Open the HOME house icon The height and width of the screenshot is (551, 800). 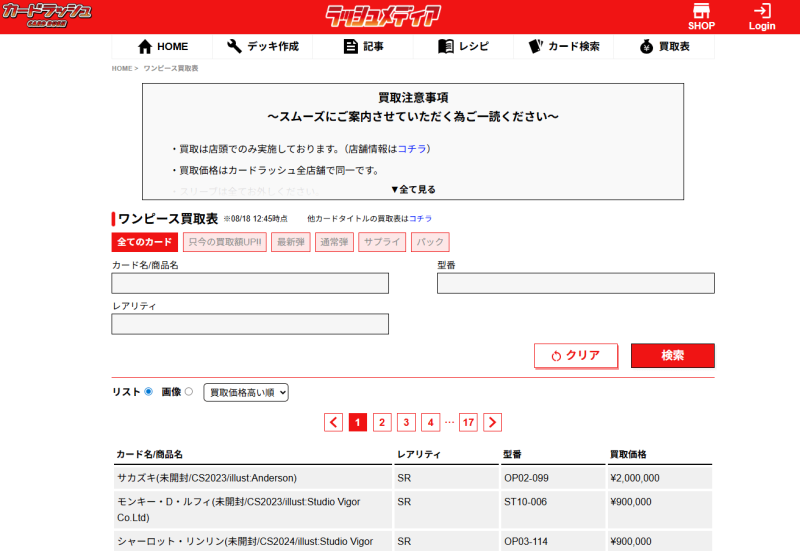[145, 47]
